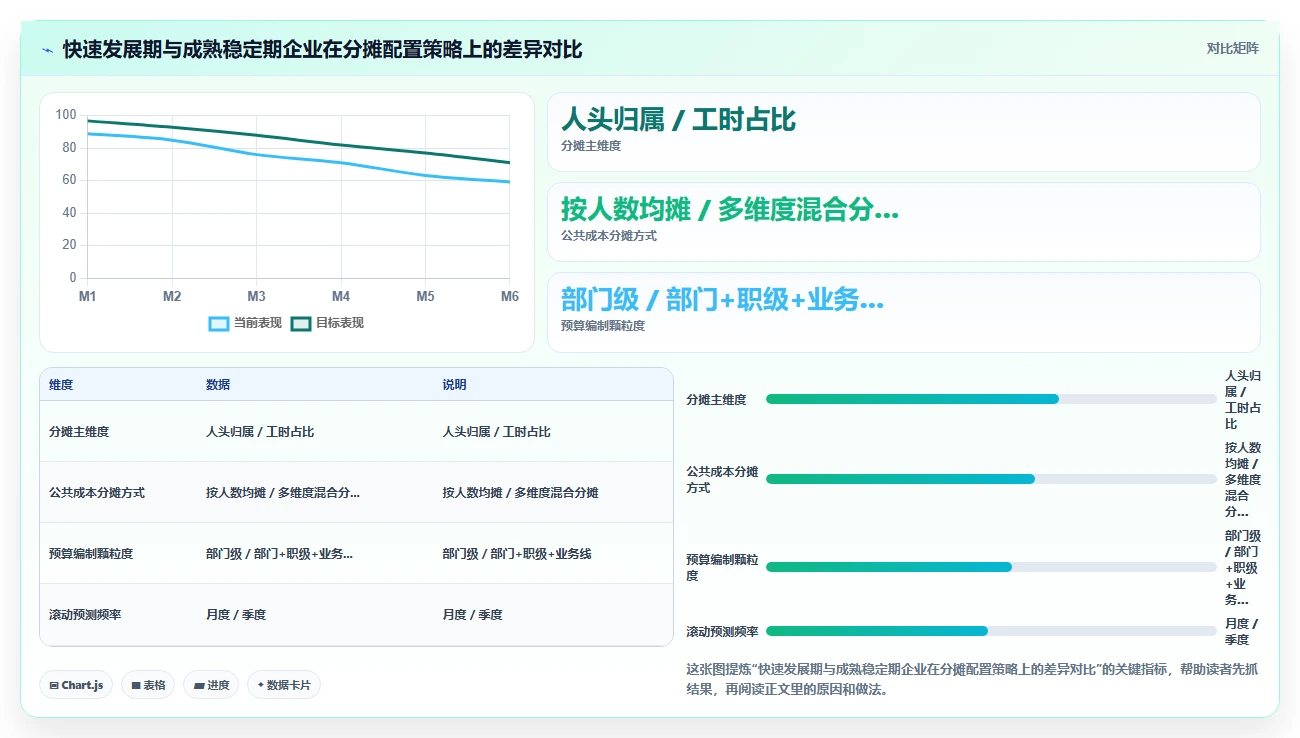Click the 数据 column header

[x=218, y=385]
